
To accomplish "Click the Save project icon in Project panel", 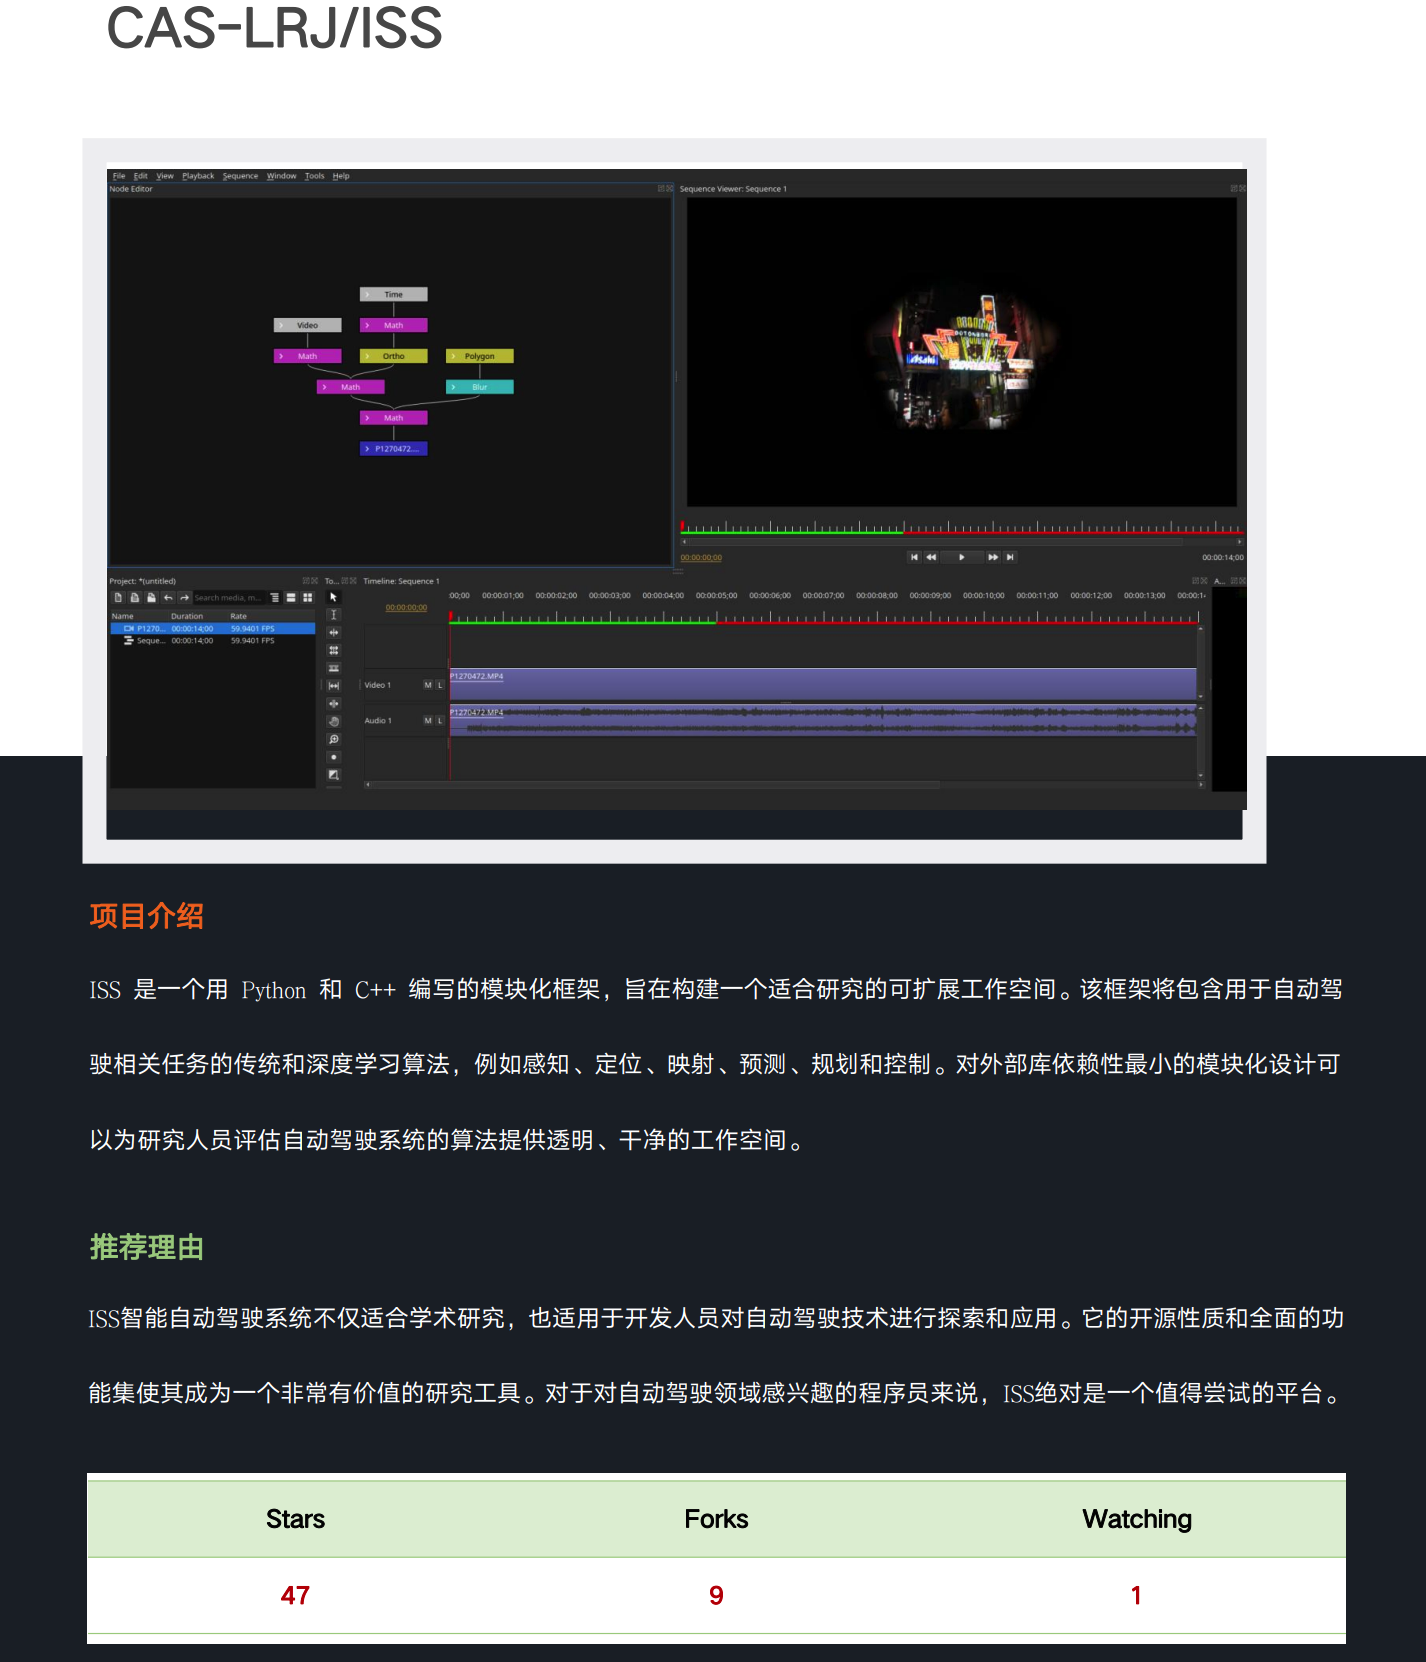I will pyautogui.click(x=151, y=597).
